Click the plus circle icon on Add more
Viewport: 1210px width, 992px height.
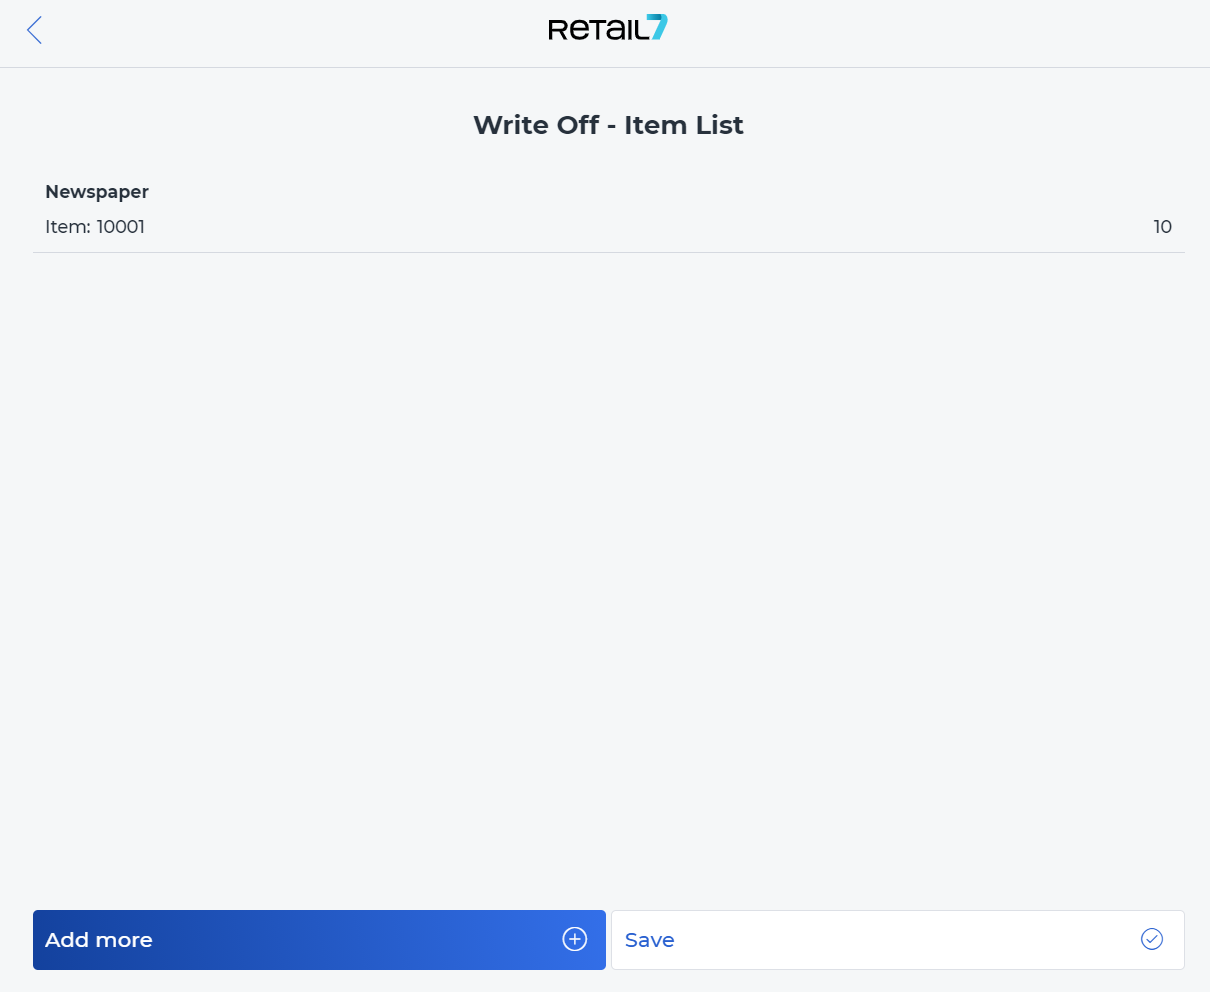coord(575,939)
